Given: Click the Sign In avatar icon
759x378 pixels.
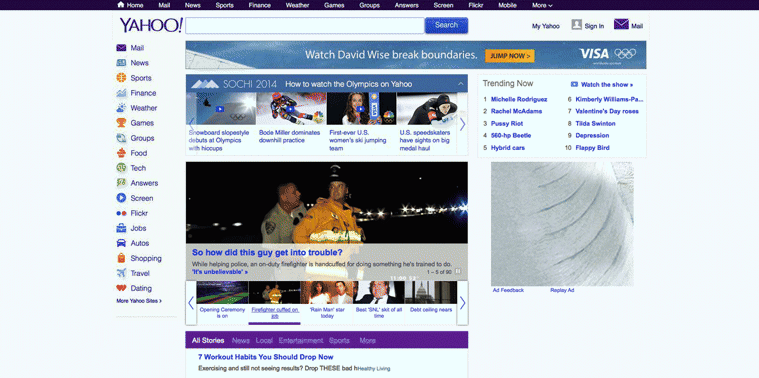Looking at the screenshot, I should click(576, 25).
